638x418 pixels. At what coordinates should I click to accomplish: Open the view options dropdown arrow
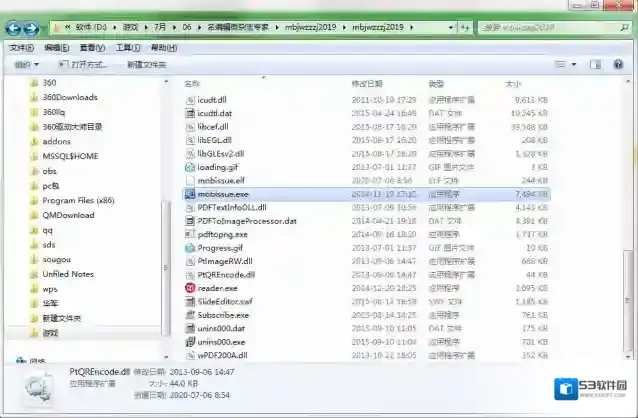coord(574,64)
